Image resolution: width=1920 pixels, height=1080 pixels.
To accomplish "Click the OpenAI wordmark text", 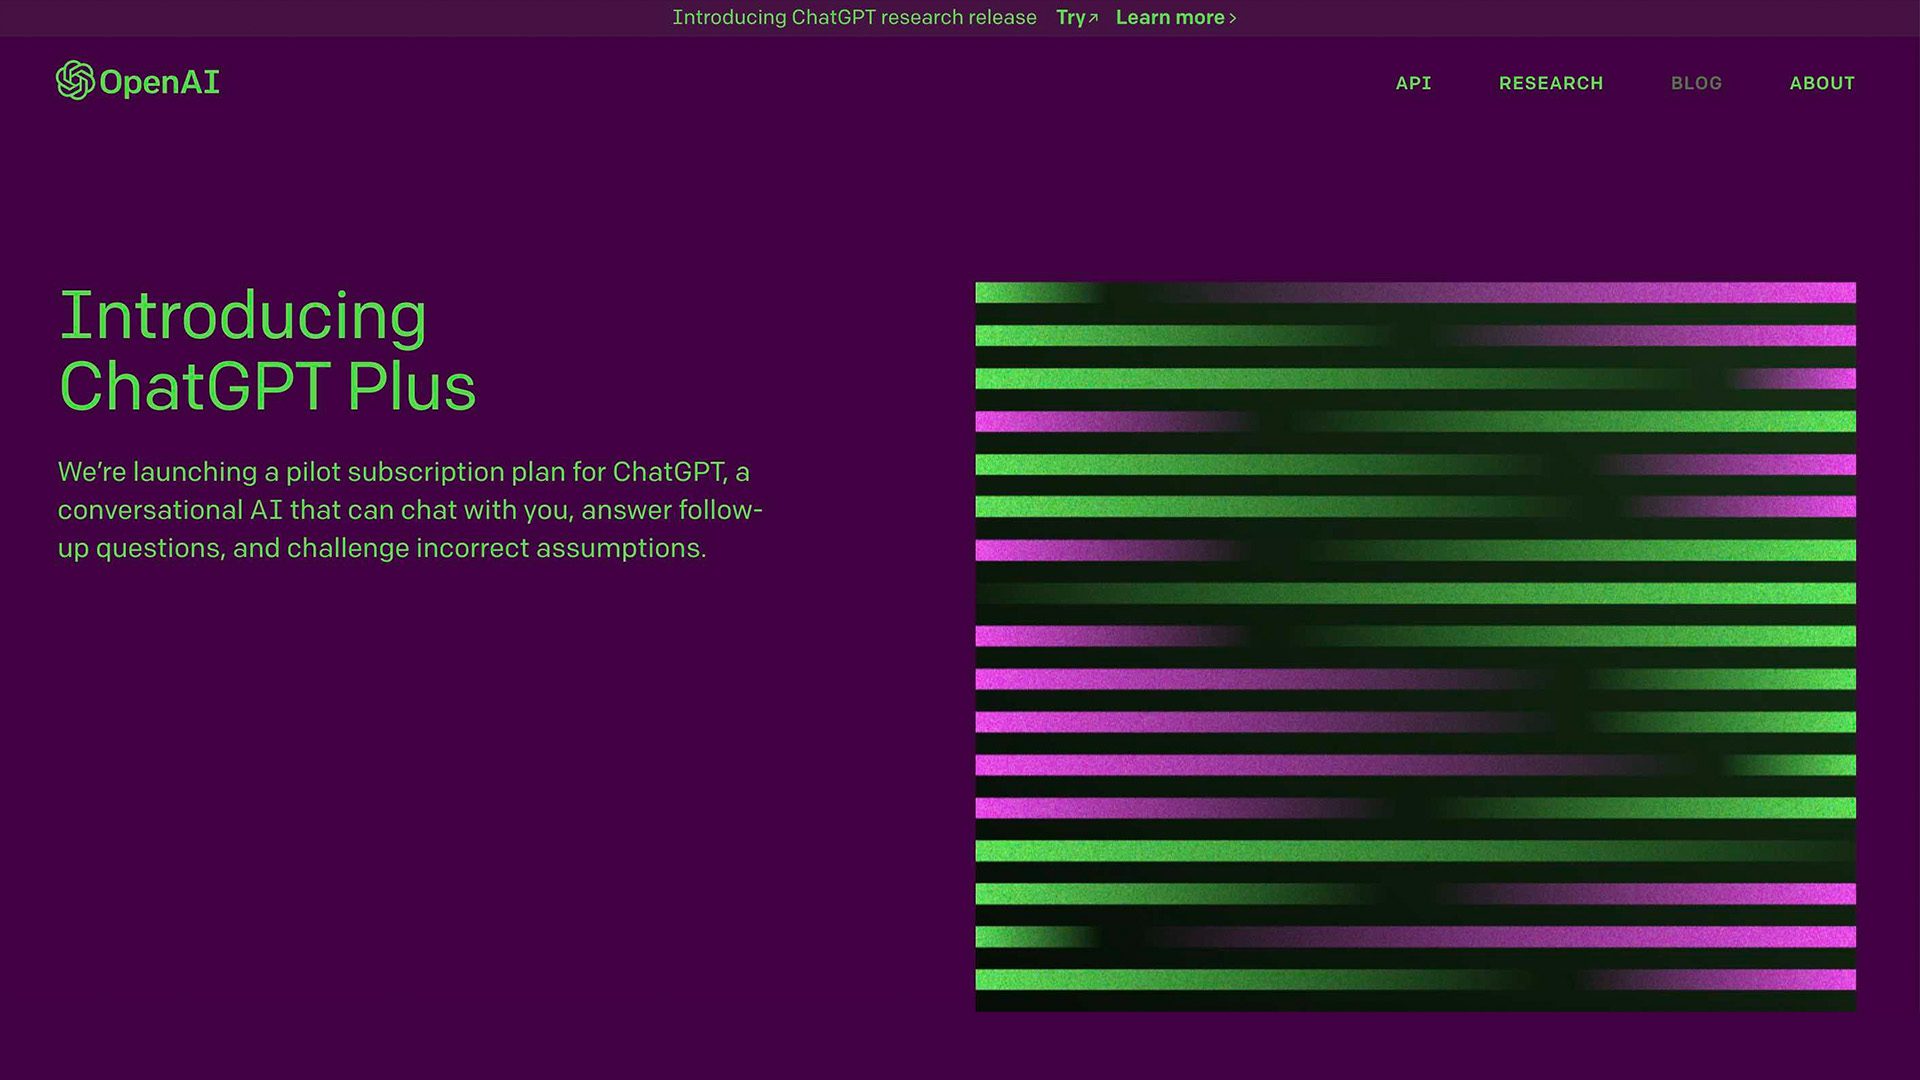I will click(x=160, y=82).
